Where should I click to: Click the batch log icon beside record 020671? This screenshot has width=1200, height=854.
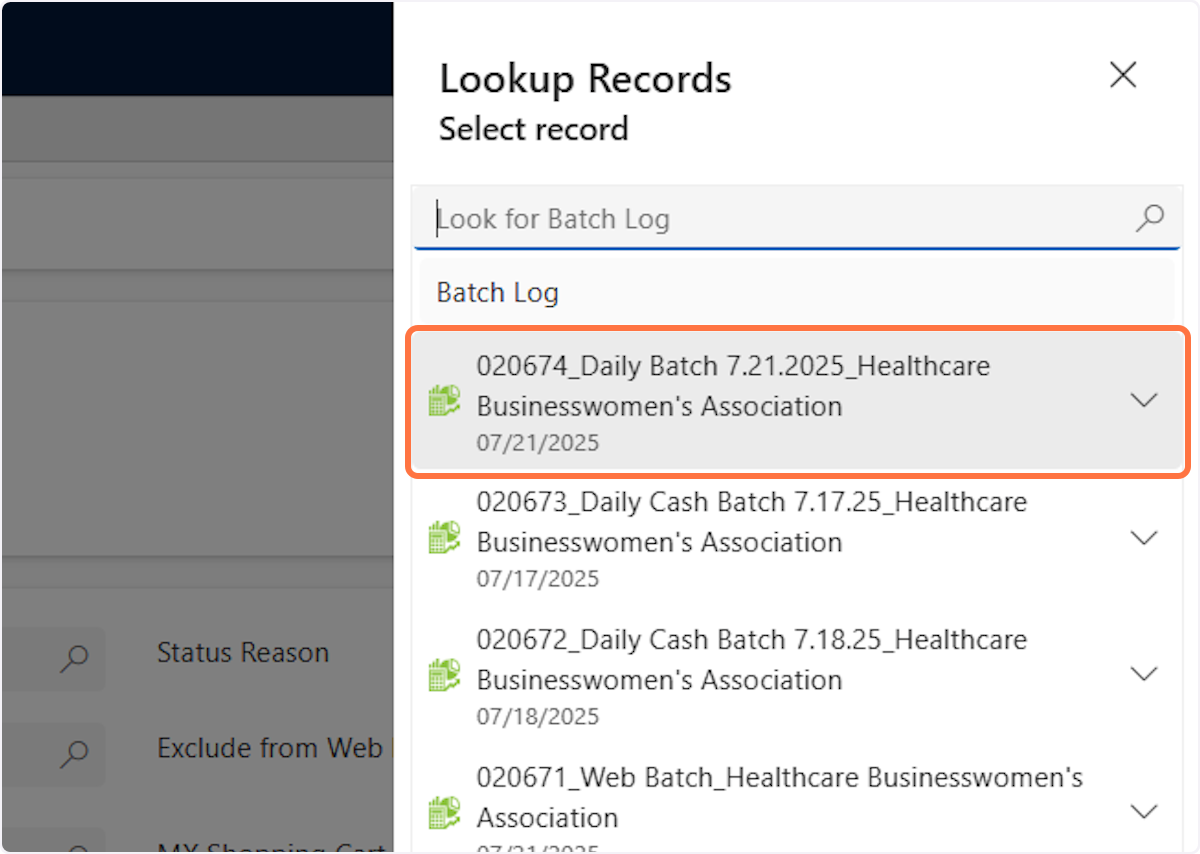[444, 811]
